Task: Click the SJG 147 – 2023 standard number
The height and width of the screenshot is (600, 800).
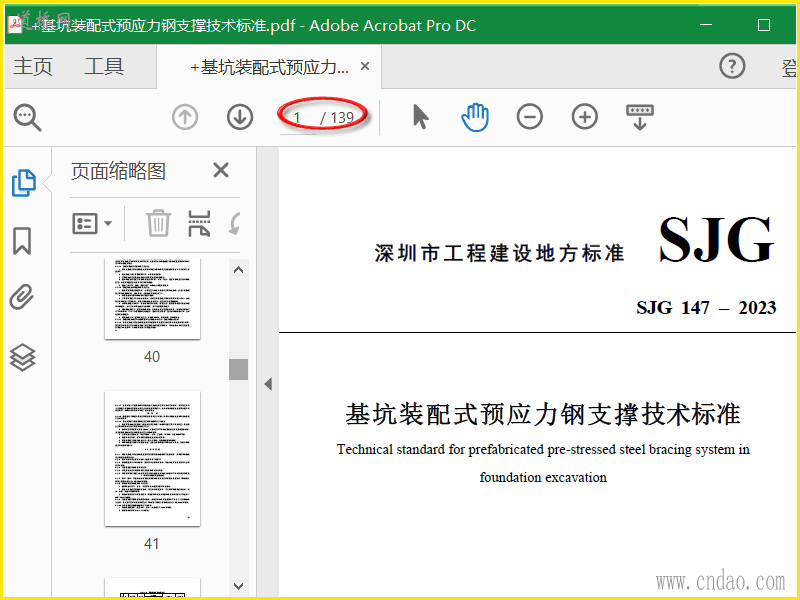Action: (x=706, y=308)
